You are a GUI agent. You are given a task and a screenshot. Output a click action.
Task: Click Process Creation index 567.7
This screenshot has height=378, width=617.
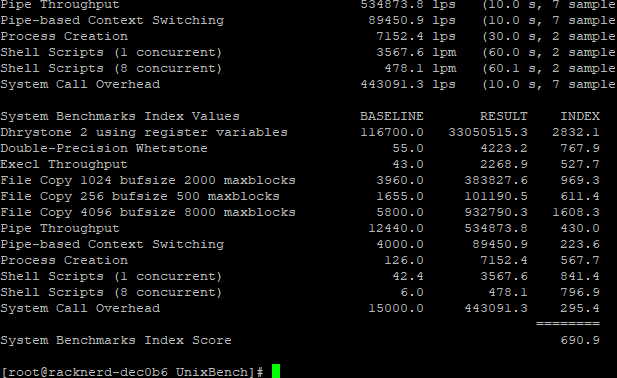click(580, 260)
